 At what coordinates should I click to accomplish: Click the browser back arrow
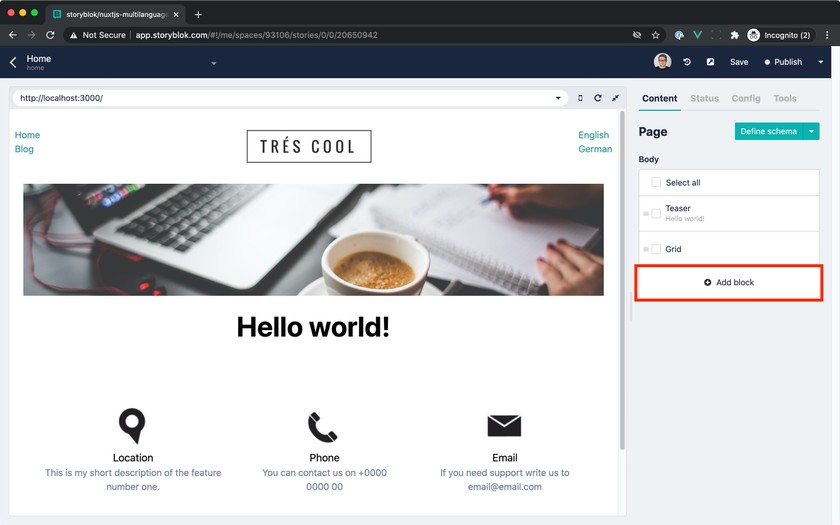13,35
